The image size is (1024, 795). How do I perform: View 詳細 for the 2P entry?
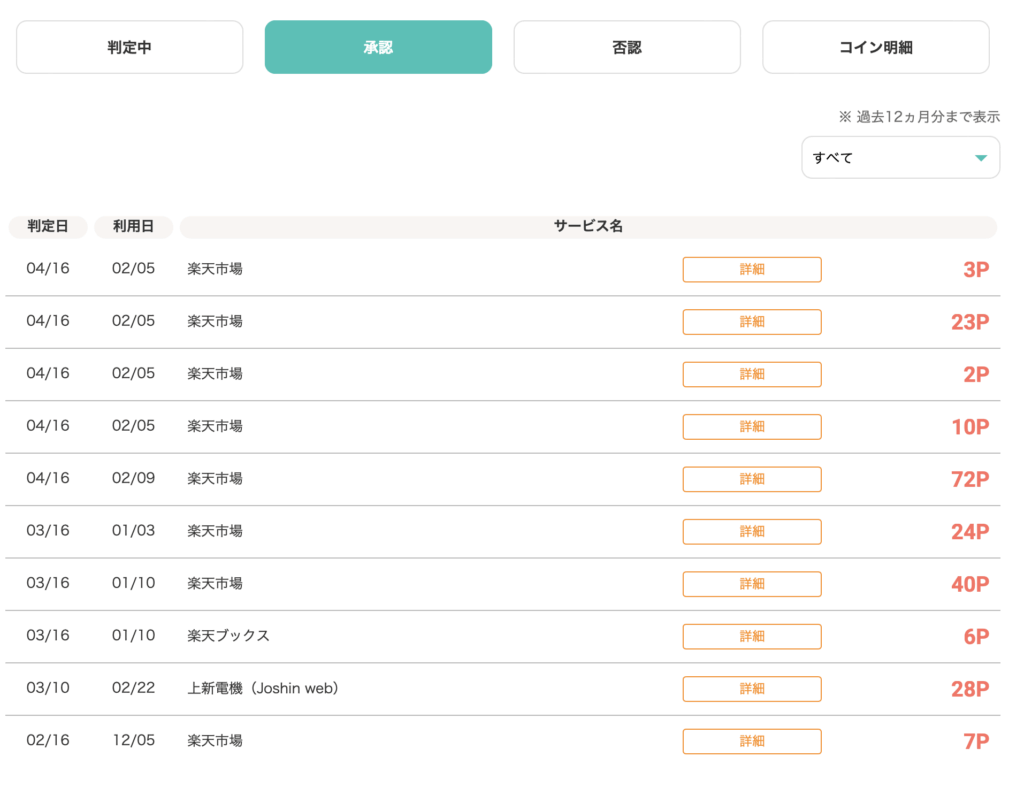point(751,374)
